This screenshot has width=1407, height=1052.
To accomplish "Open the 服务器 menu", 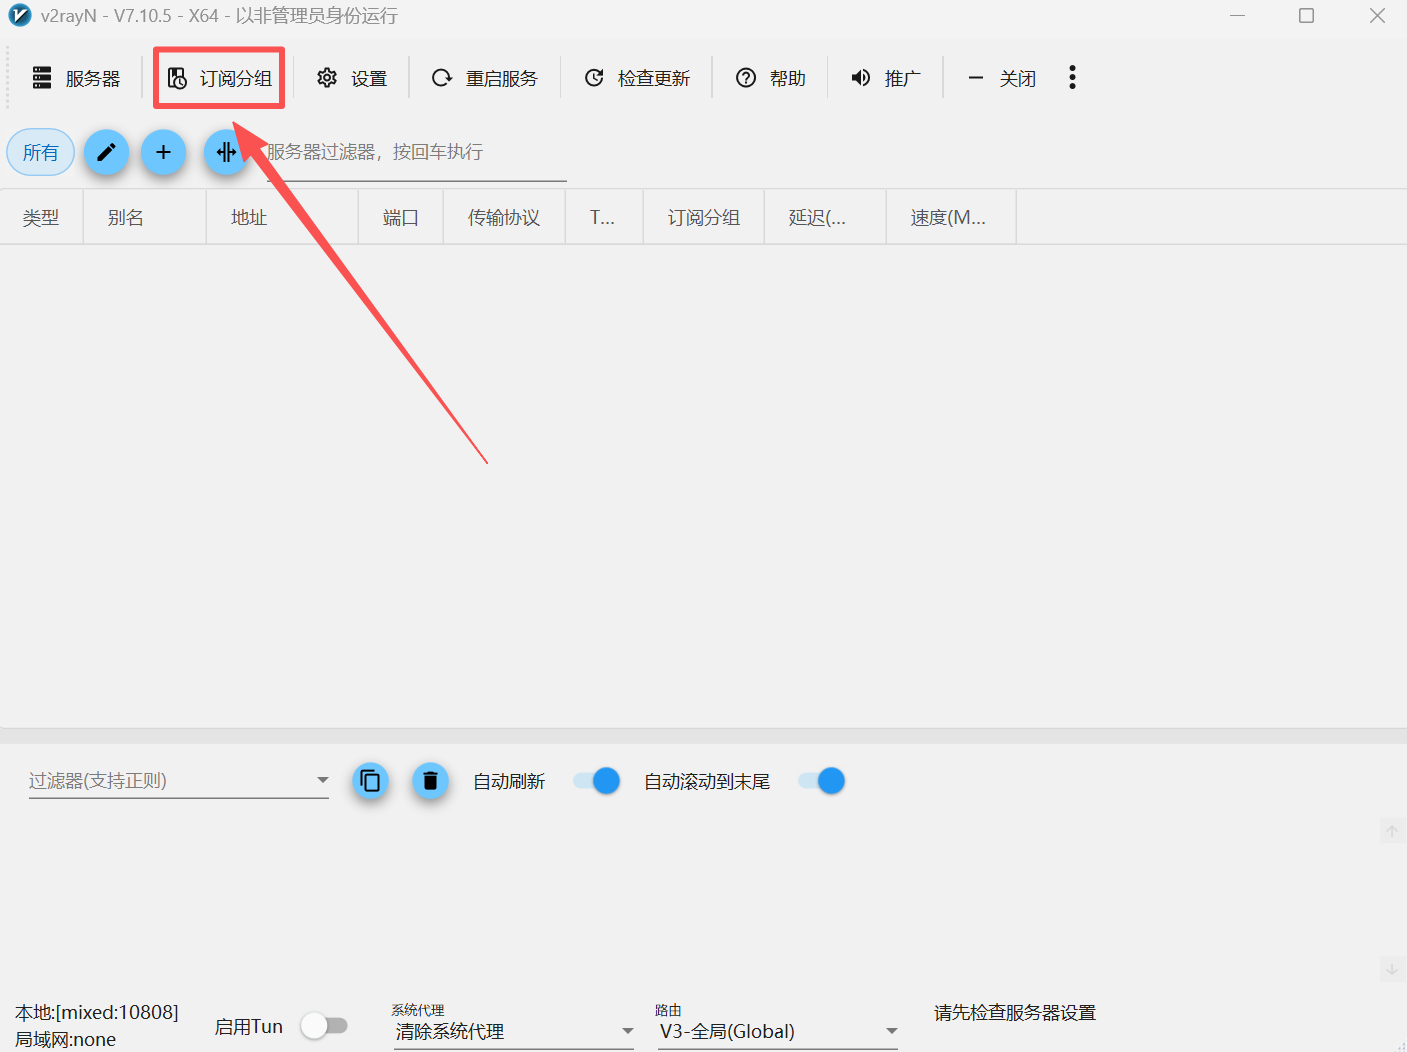I will tap(76, 78).
